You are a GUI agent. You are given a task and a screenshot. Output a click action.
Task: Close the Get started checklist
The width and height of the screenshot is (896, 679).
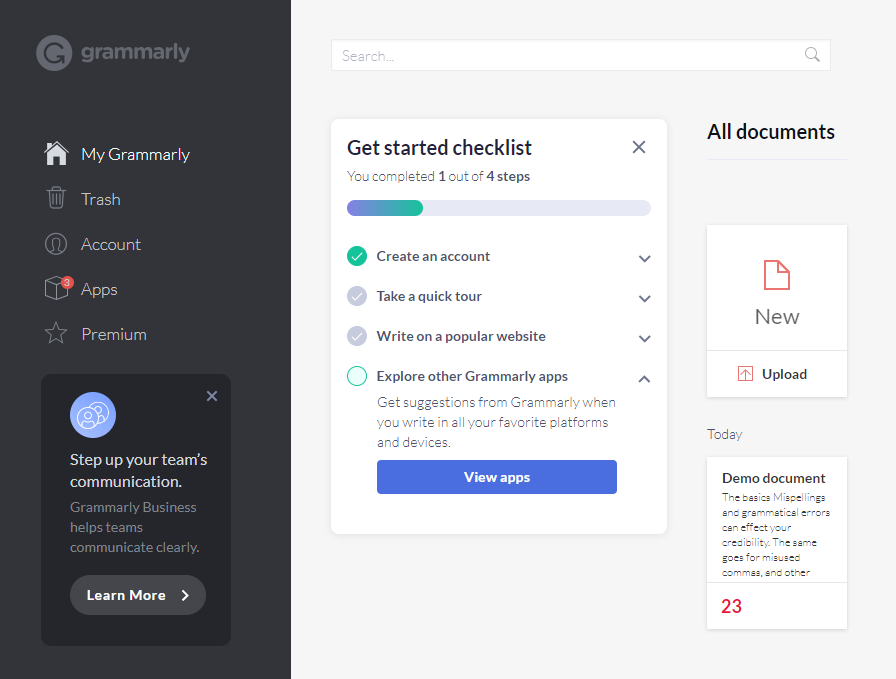(x=639, y=147)
